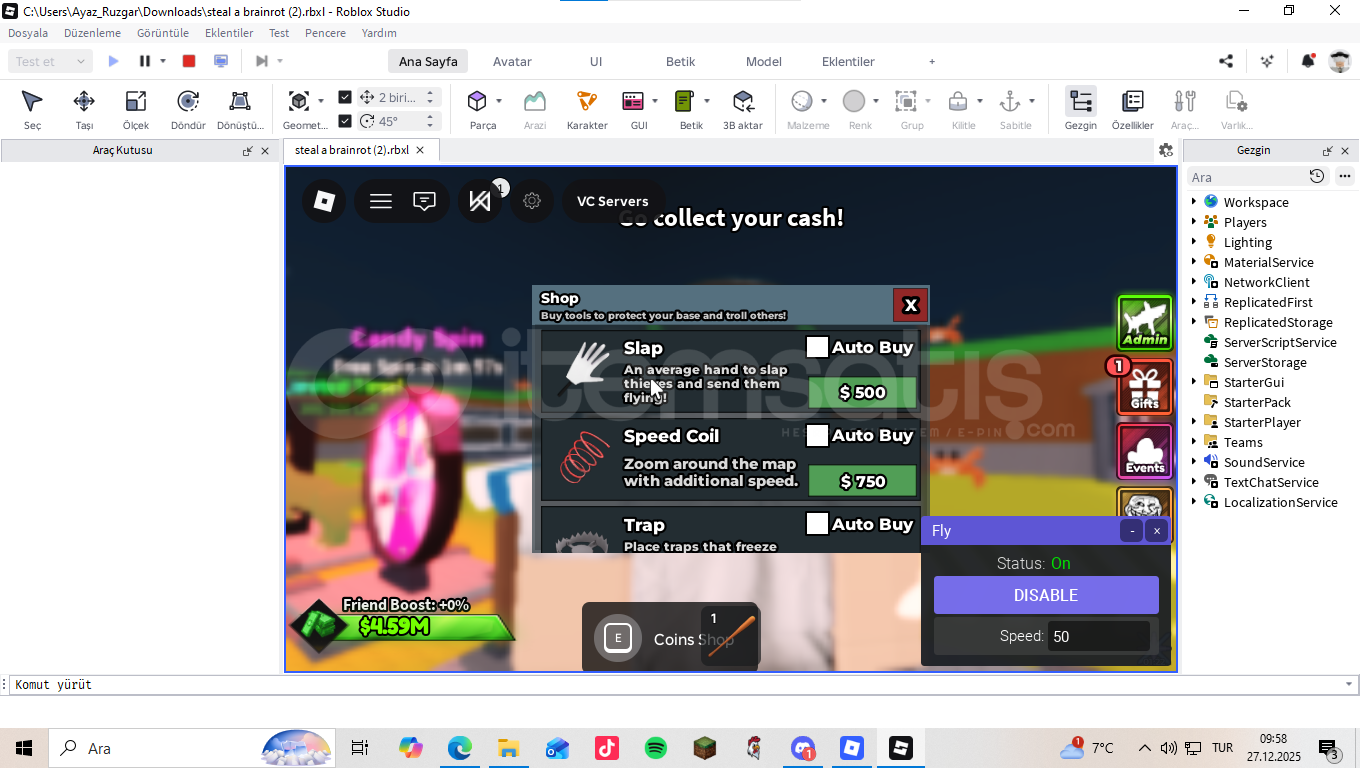The width and height of the screenshot is (1360, 768).
Task: Open File Explorer from the taskbar
Action: 508,748
